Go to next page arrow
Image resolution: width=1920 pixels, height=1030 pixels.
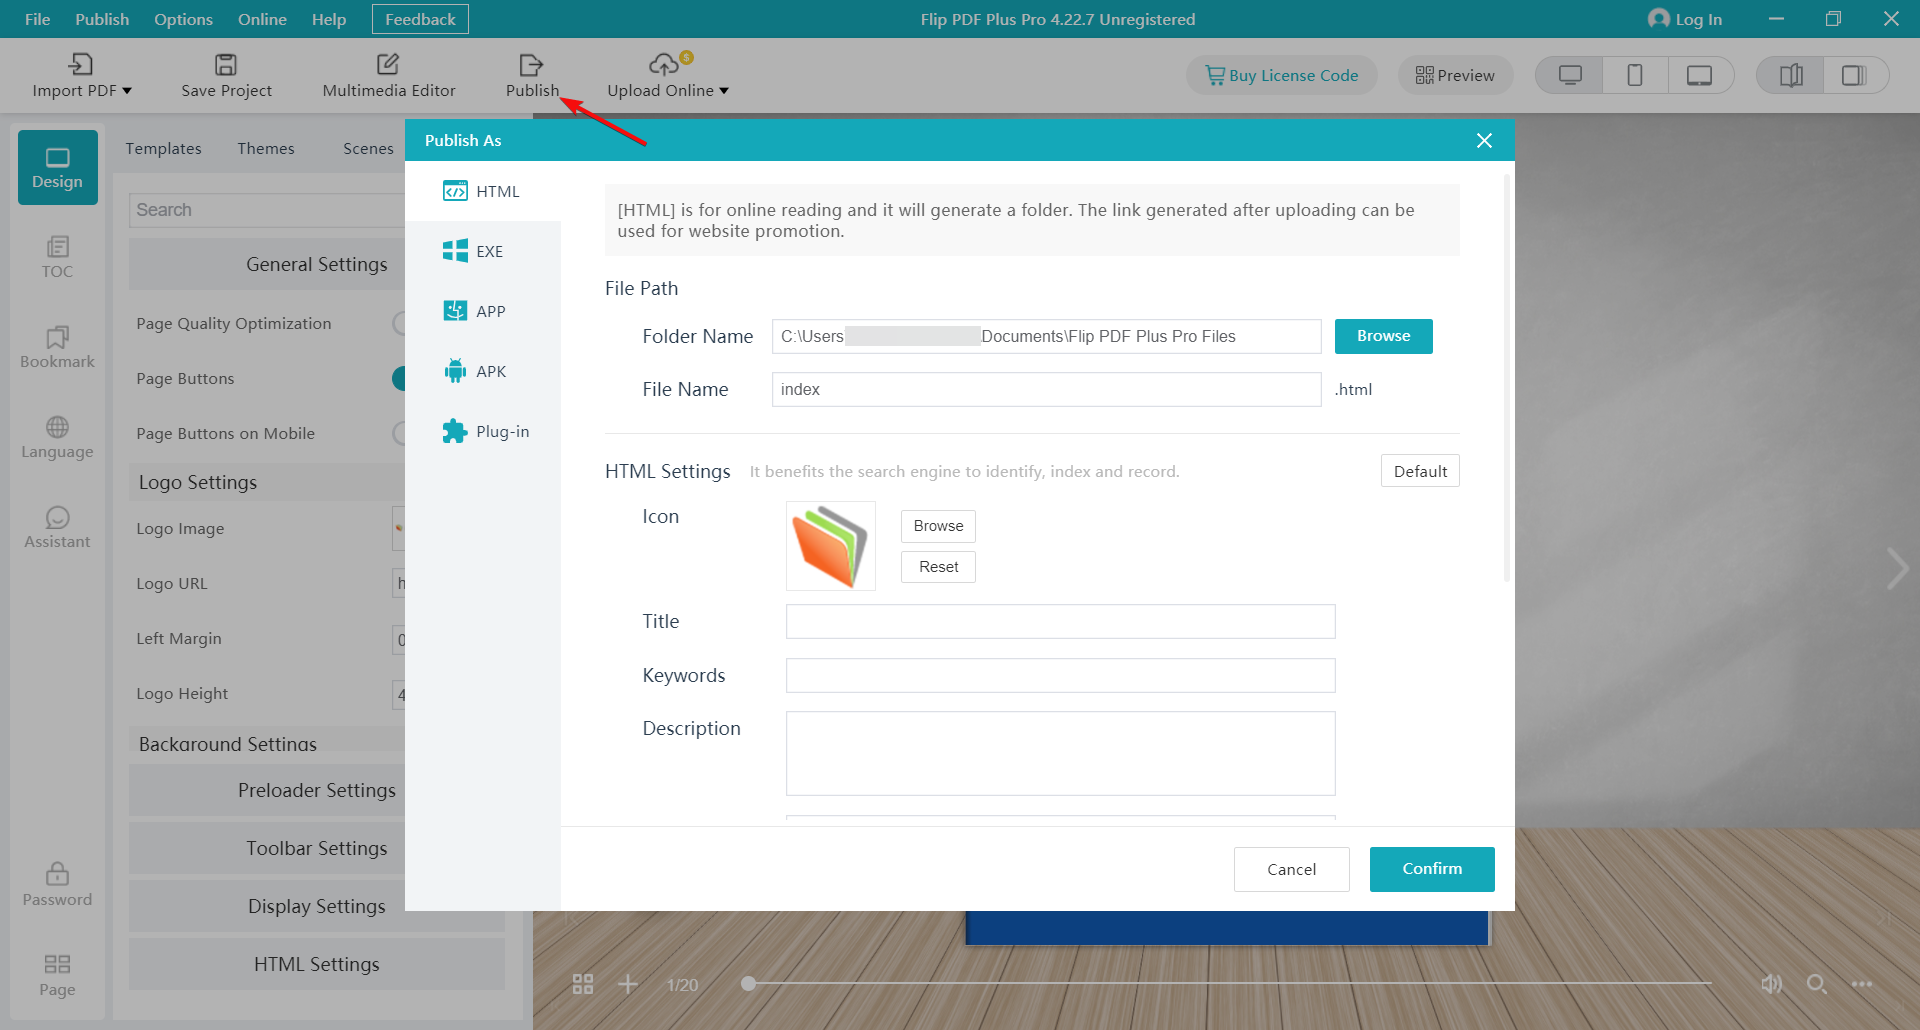coord(1897,568)
